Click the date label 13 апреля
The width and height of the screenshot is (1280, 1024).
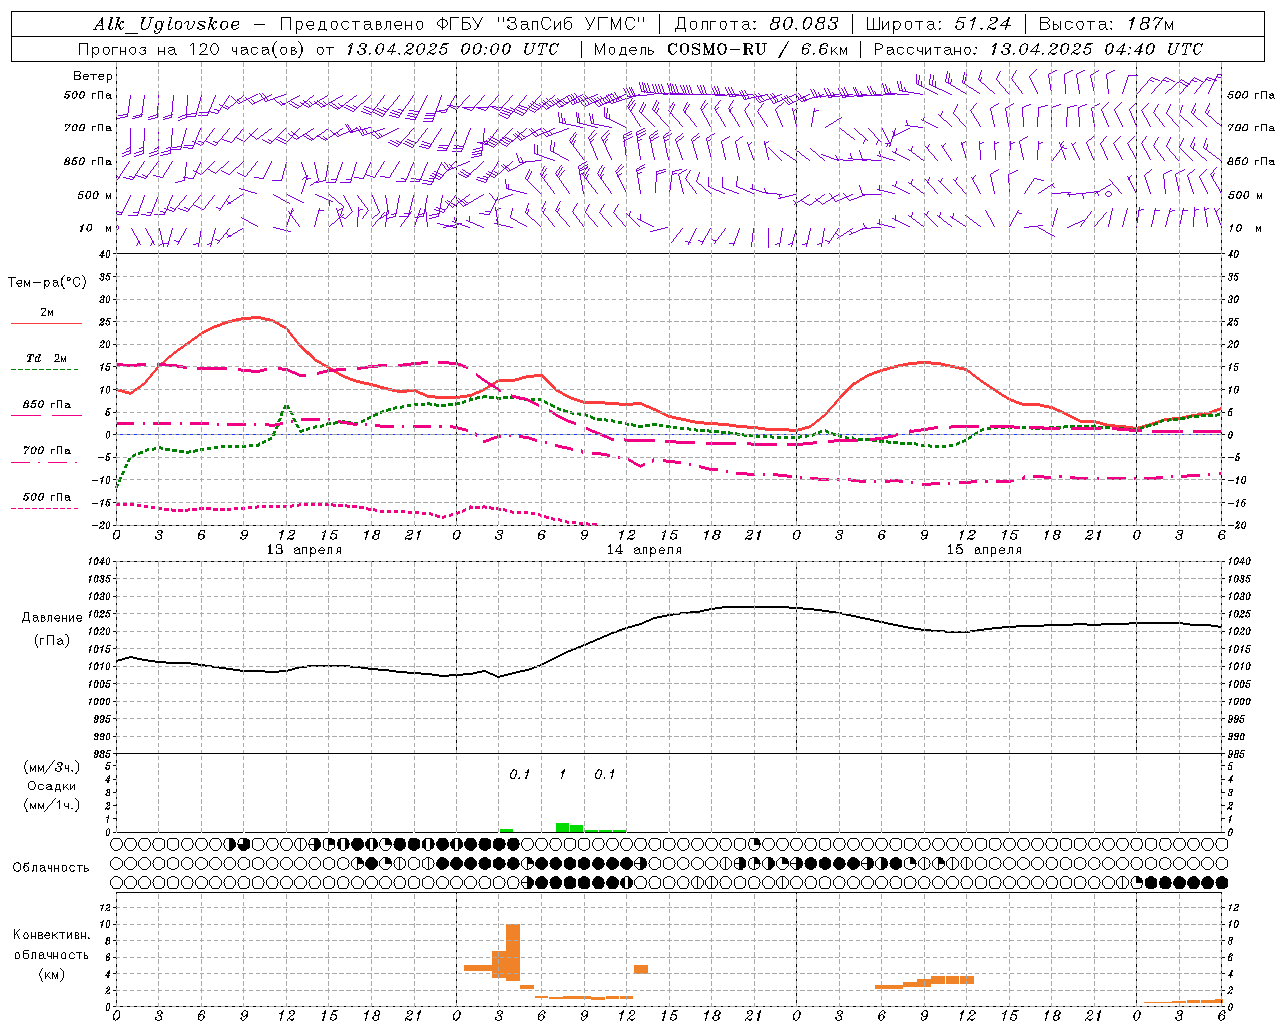[x=304, y=550]
